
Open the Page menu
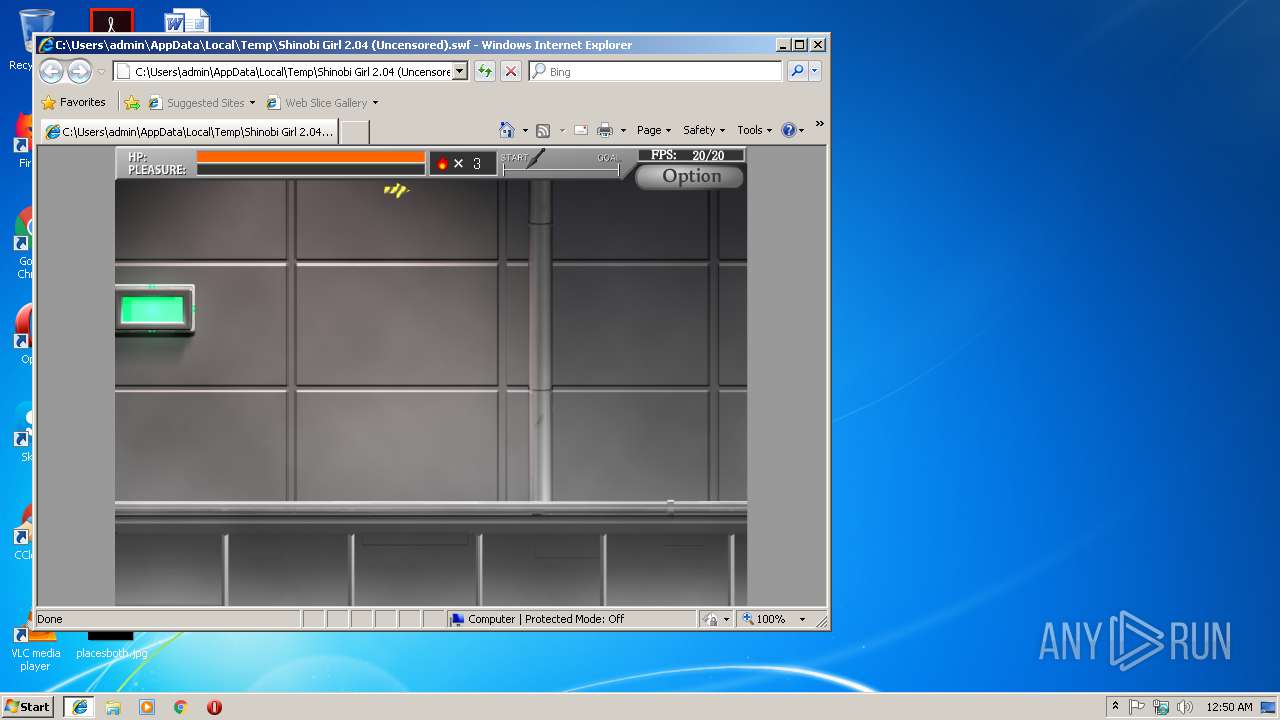click(654, 130)
